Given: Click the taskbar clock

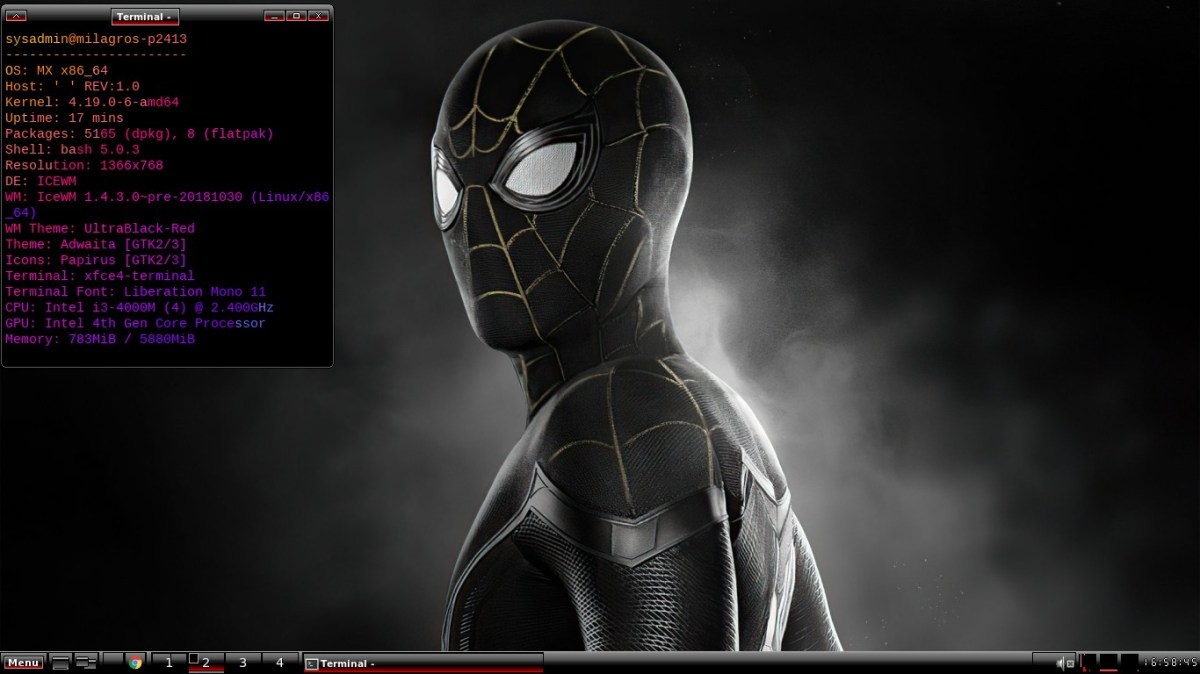Looking at the screenshot, I should click(x=1171, y=662).
